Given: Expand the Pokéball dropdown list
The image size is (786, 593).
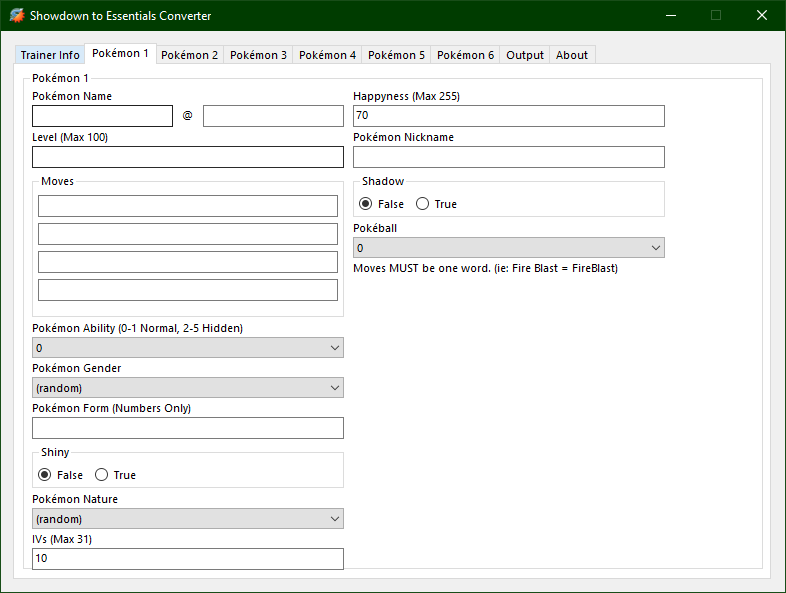Looking at the screenshot, I should coord(508,247).
